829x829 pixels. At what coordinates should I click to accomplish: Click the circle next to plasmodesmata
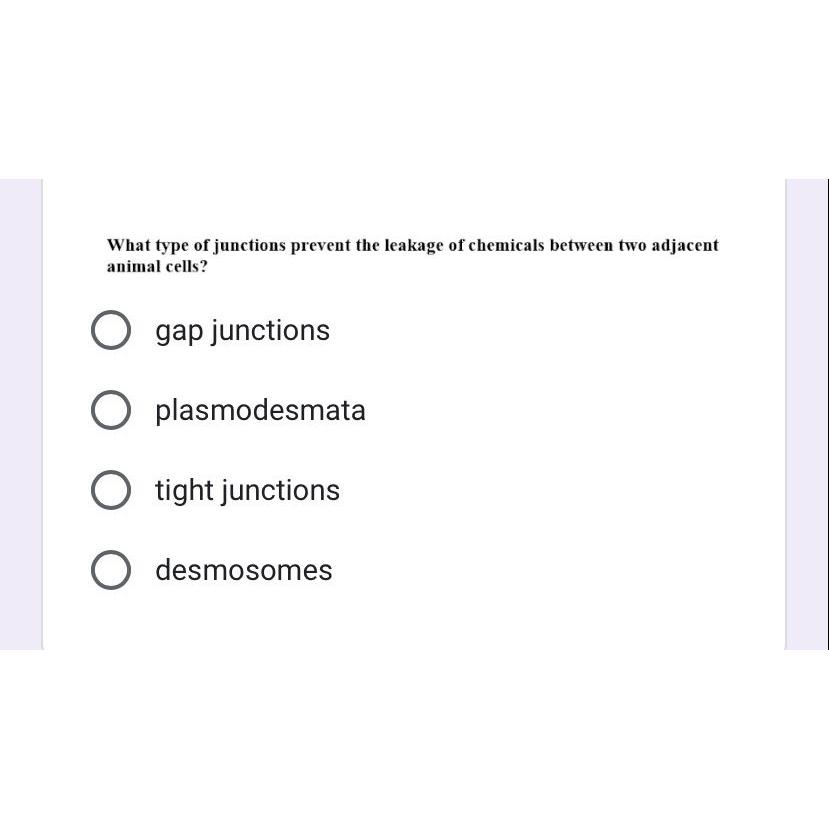tap(111, 410)
